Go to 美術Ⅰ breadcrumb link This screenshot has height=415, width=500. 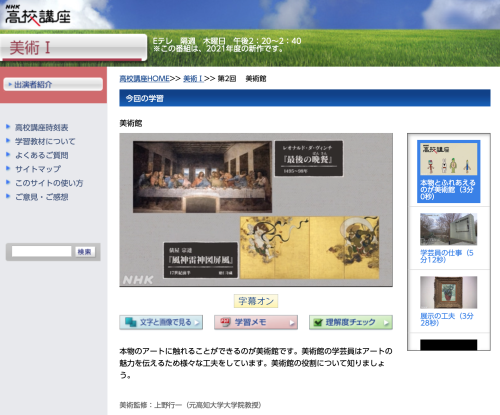[x=193, y=79]
